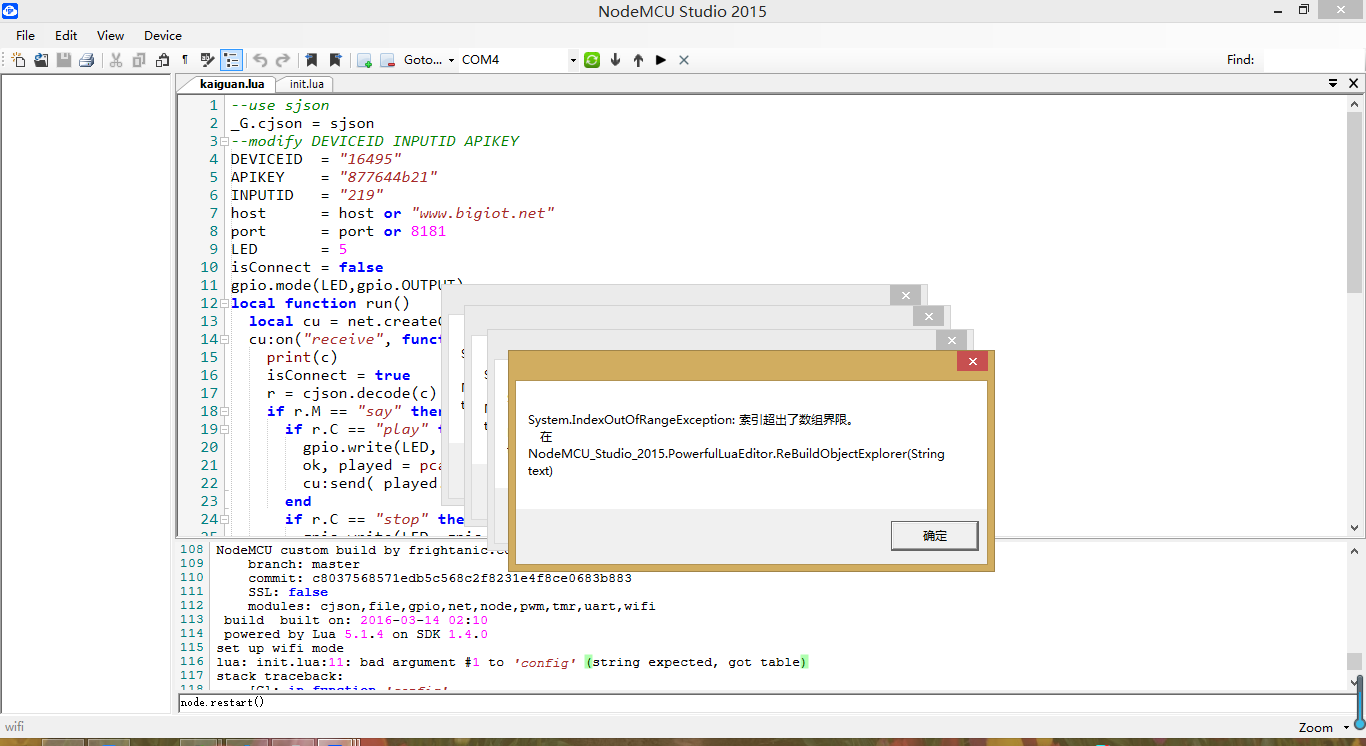Click the remove document red minus icon

(x=387, y=60)
